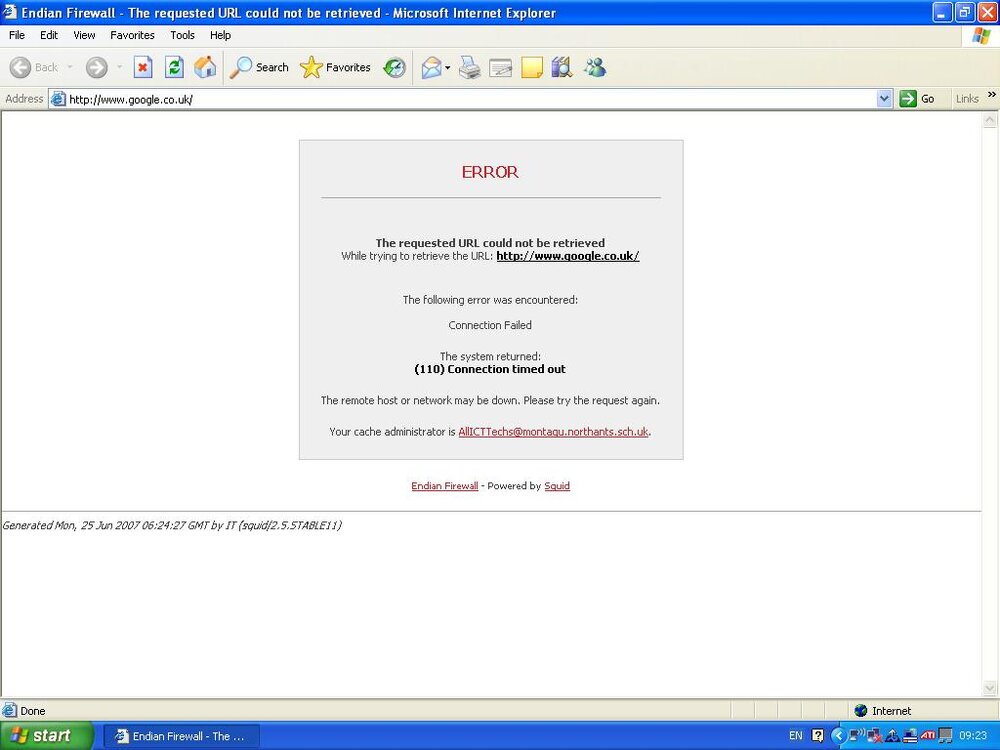Print the page with the printer icon
The width and height of the screenshot is (1000, 750).
click(x=470, y=67)
